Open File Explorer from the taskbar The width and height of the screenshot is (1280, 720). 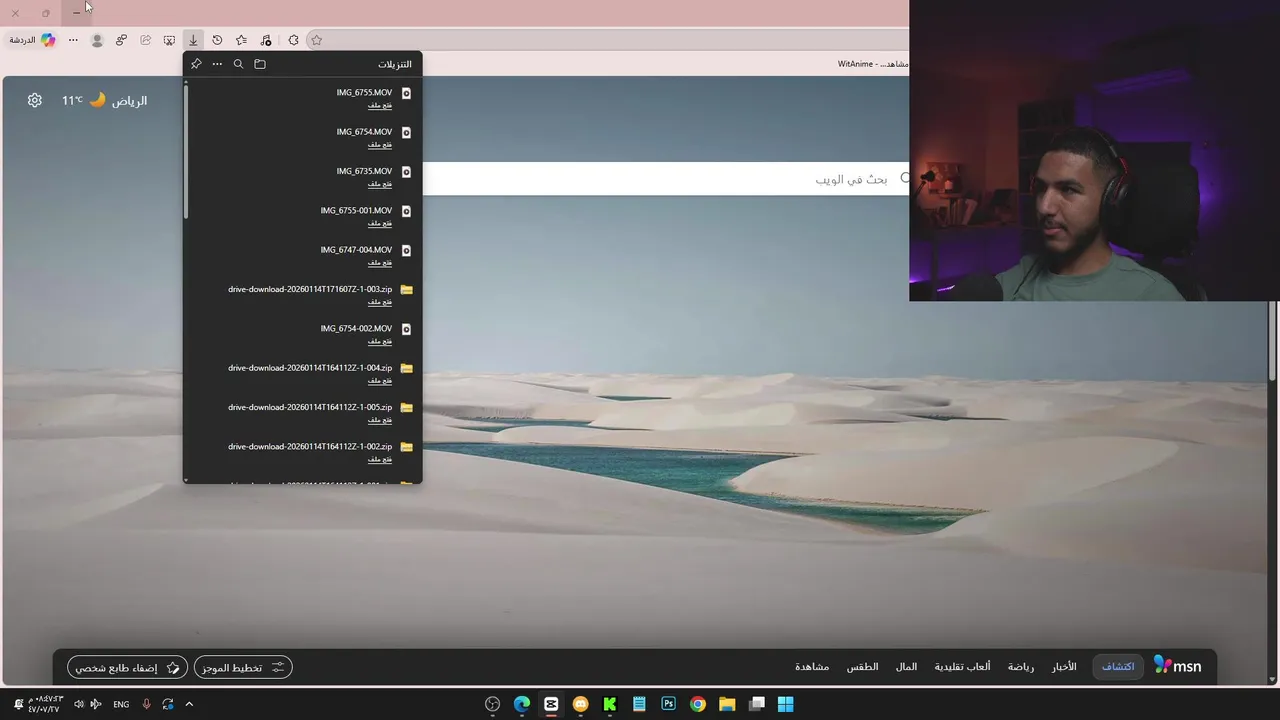point(727,704)
